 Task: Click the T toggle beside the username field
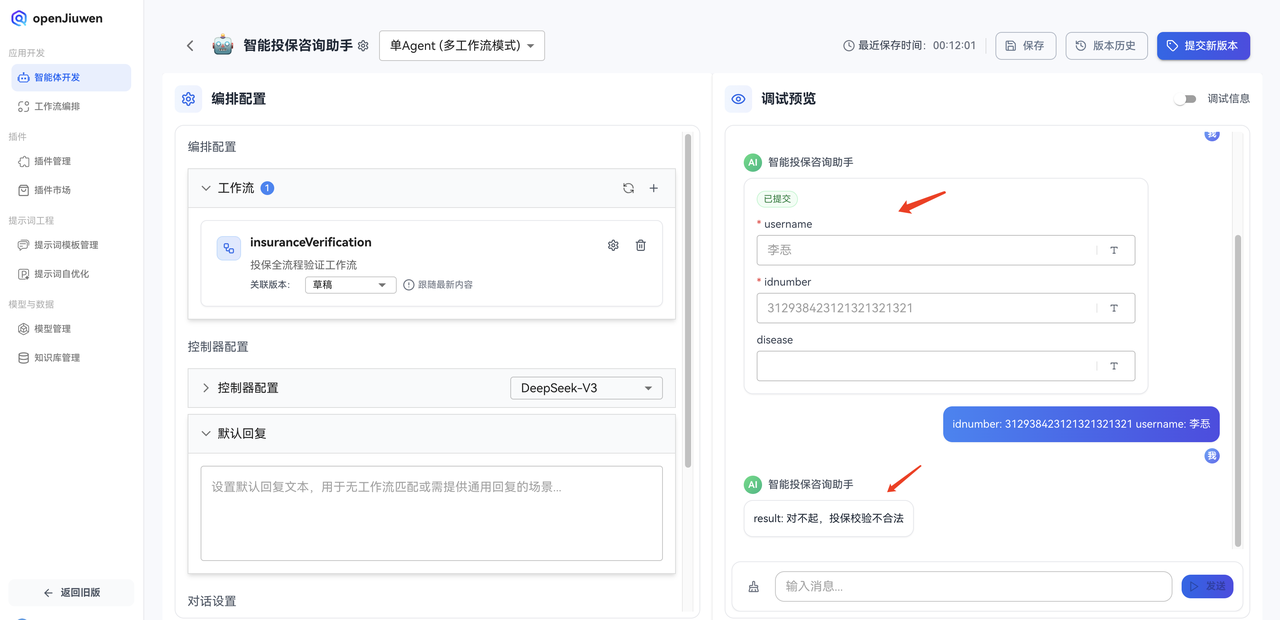pyautogui.click(x=1114, y=249)
